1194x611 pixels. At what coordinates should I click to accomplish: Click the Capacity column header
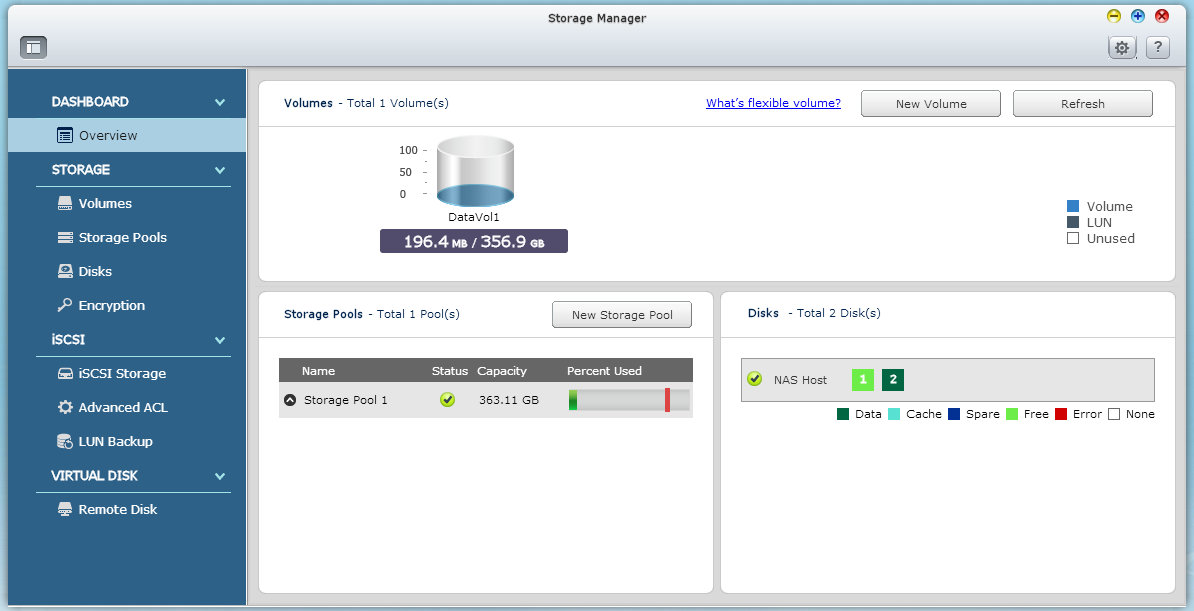tap(502, 371)
